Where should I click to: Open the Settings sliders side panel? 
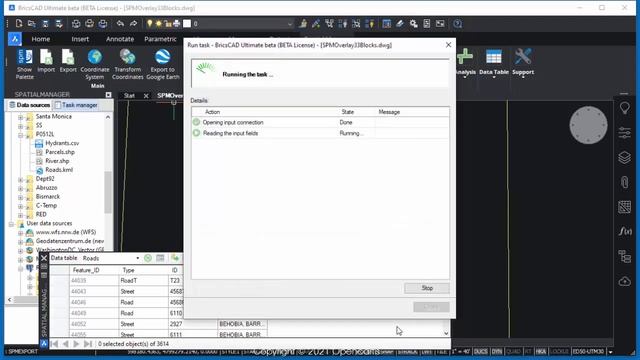click(x=624, y=133)
